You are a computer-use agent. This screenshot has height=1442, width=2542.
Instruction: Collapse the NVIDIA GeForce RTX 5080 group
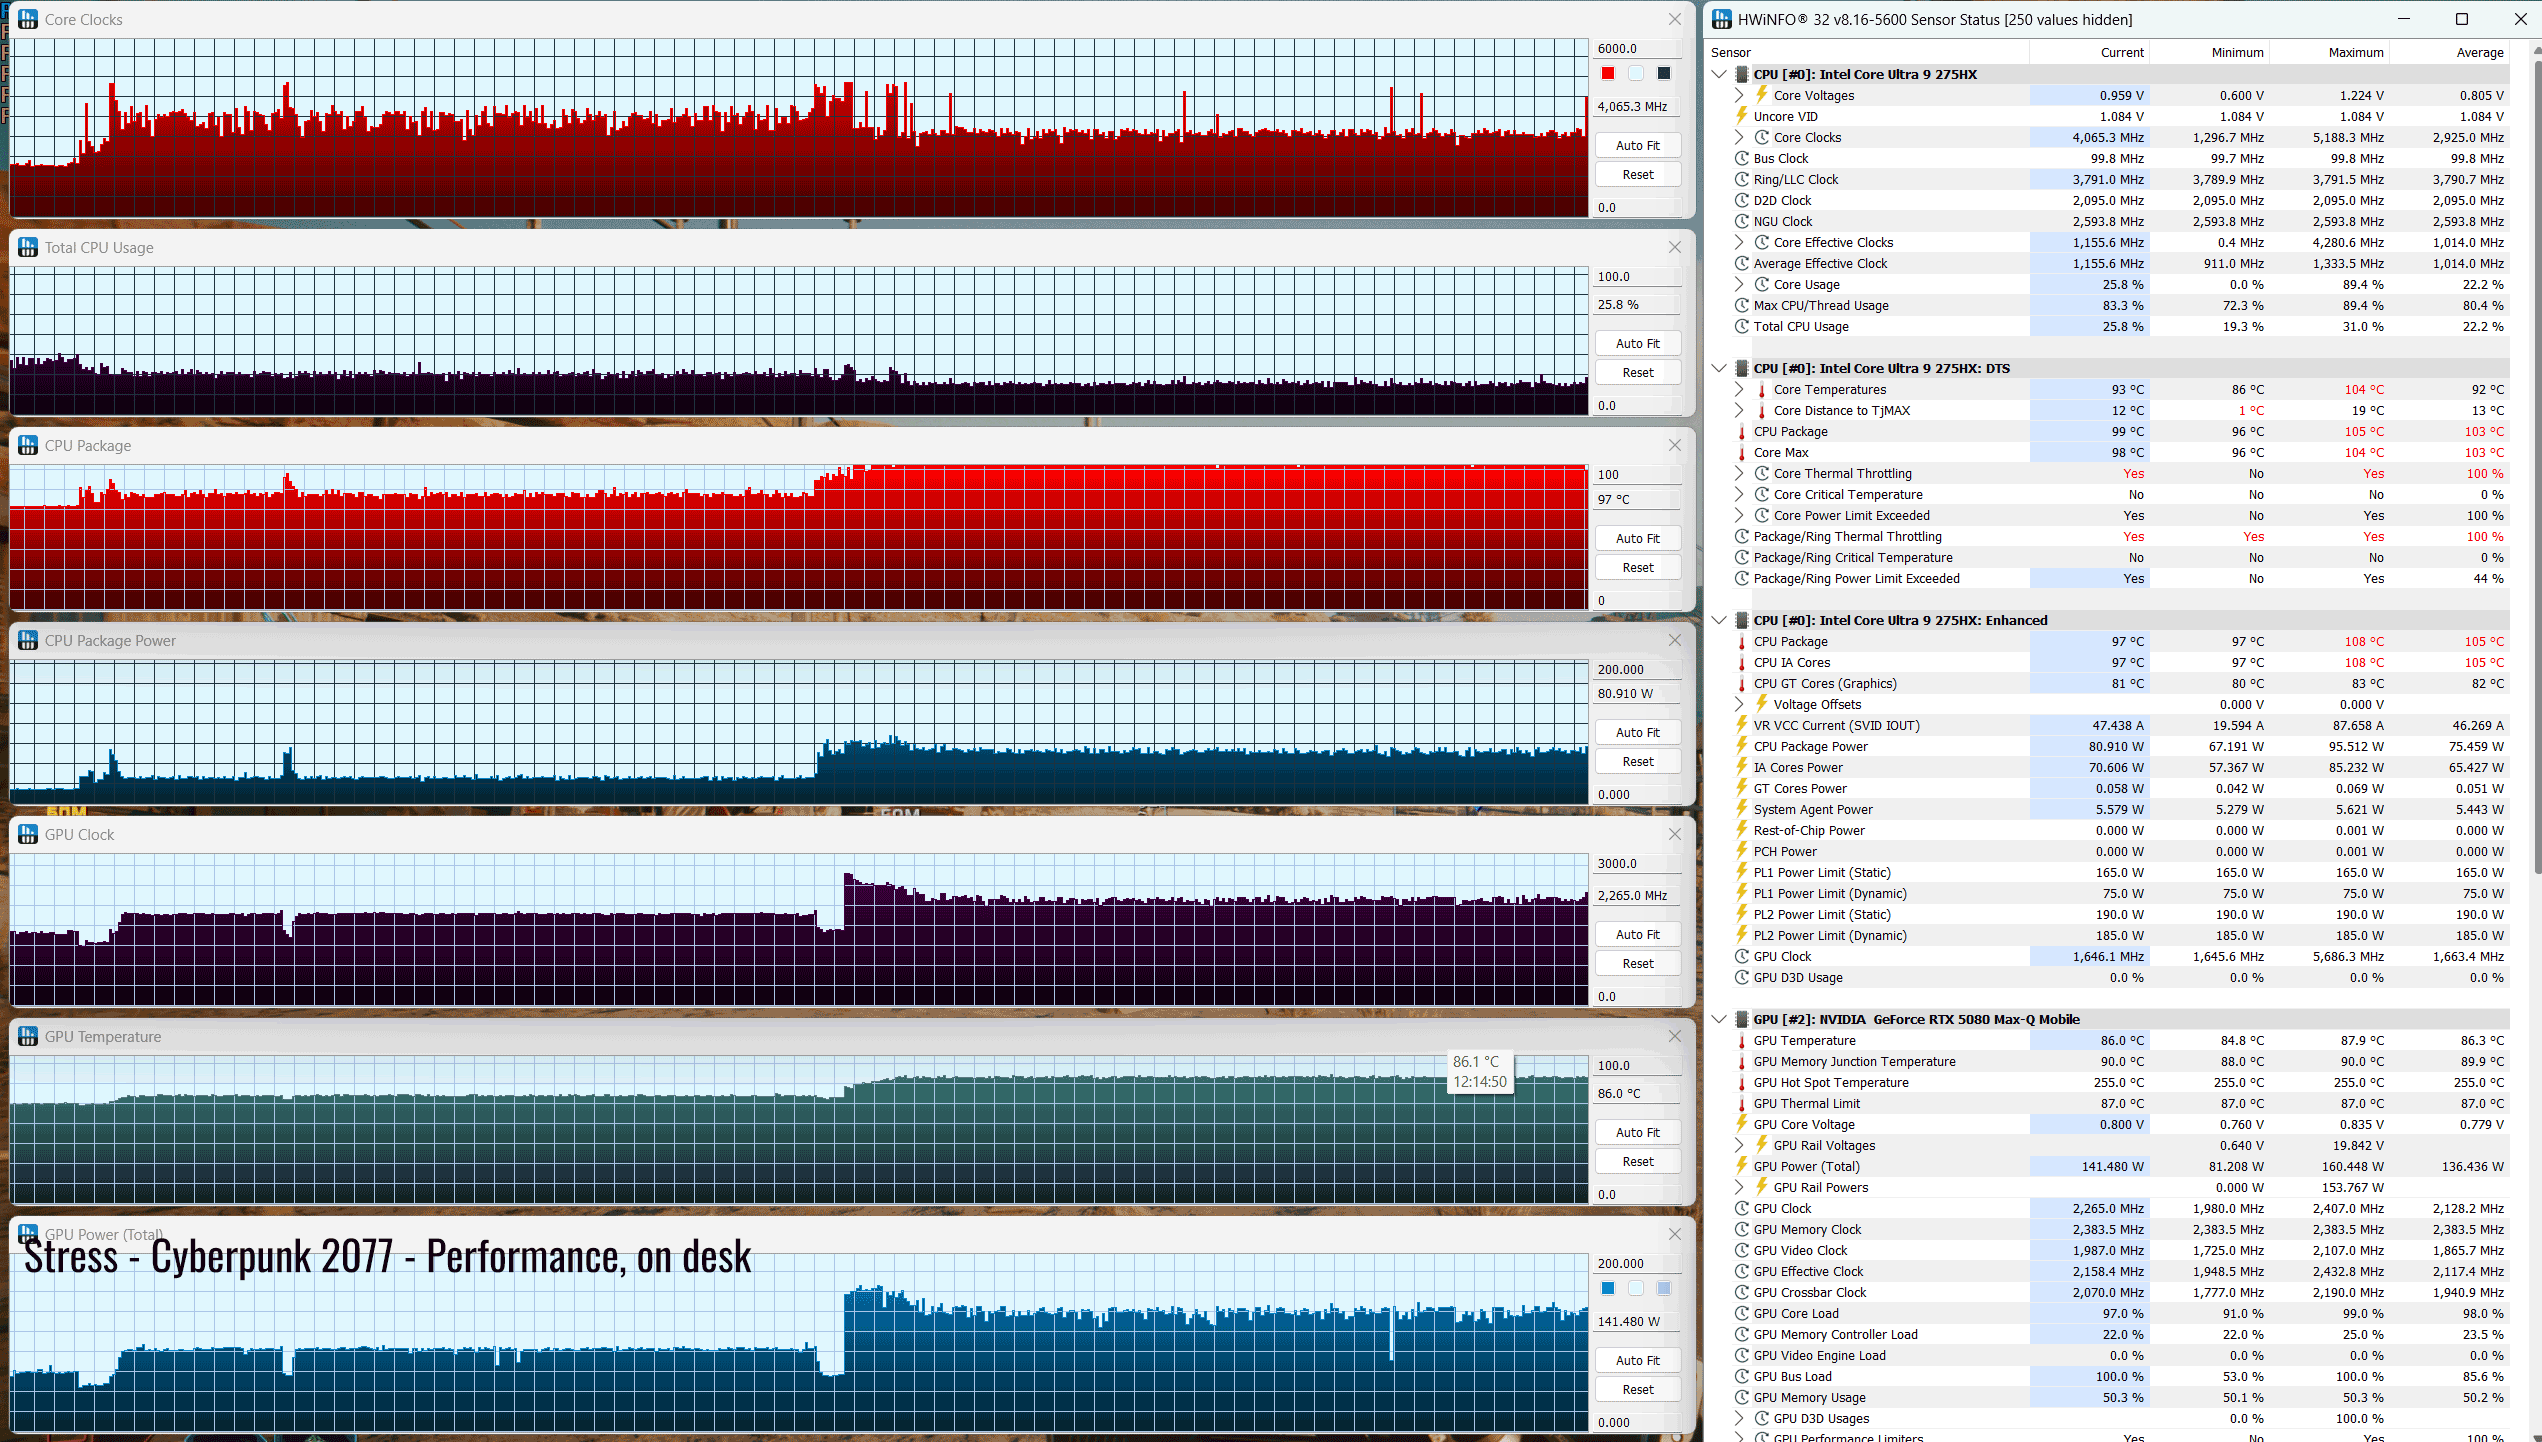click(1719, 1019)
